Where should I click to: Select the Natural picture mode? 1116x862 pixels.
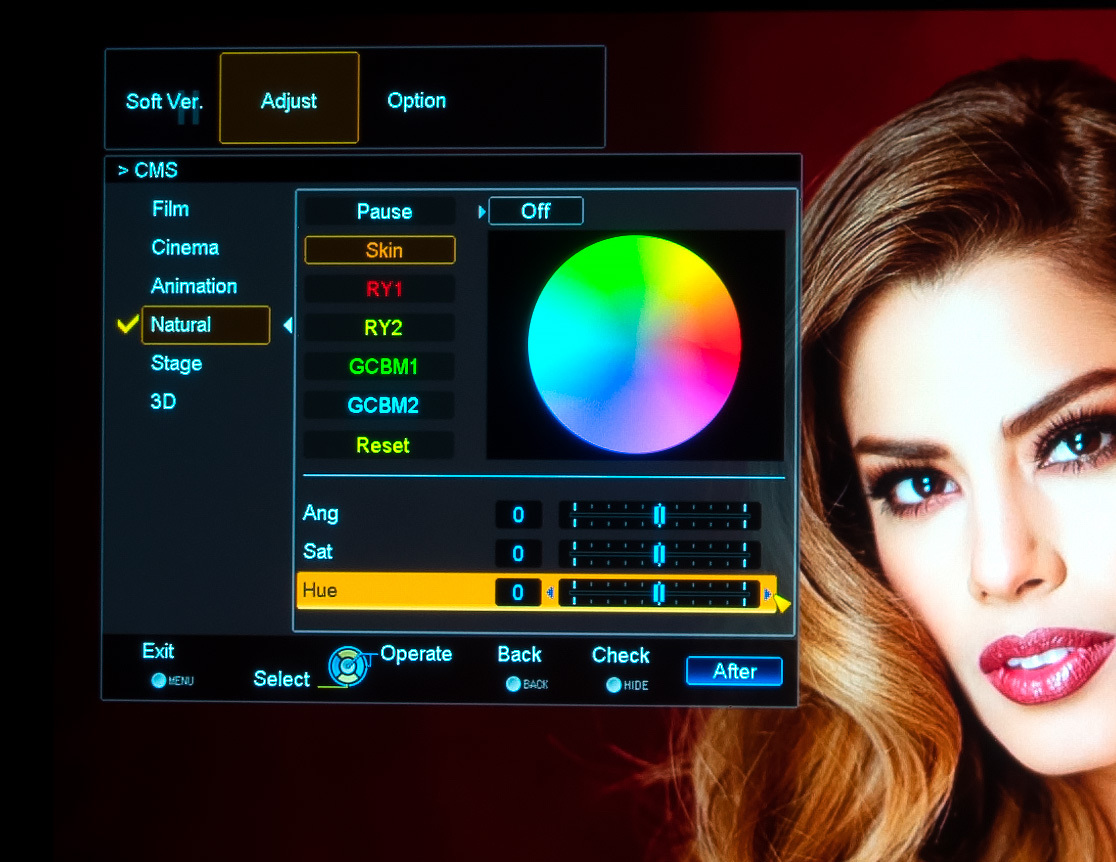point(206,325)
